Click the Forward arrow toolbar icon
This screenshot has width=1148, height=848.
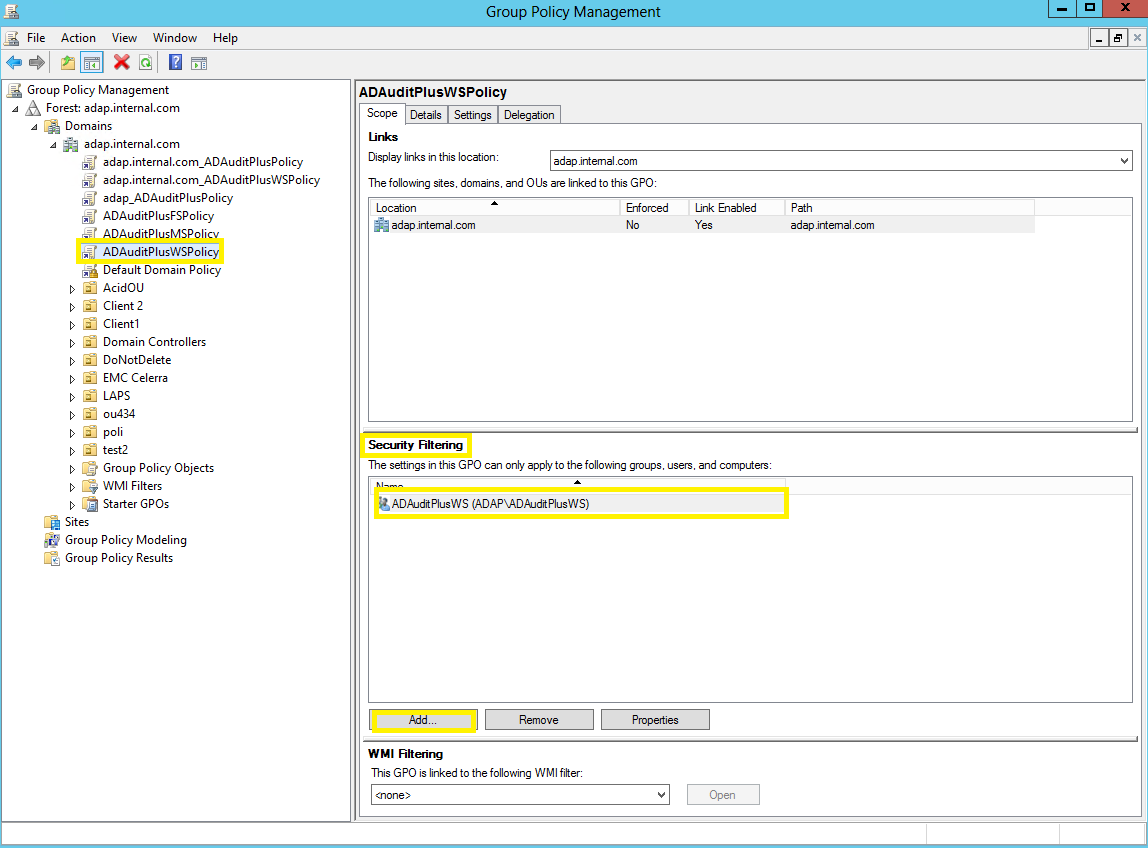tap(37, 63)
